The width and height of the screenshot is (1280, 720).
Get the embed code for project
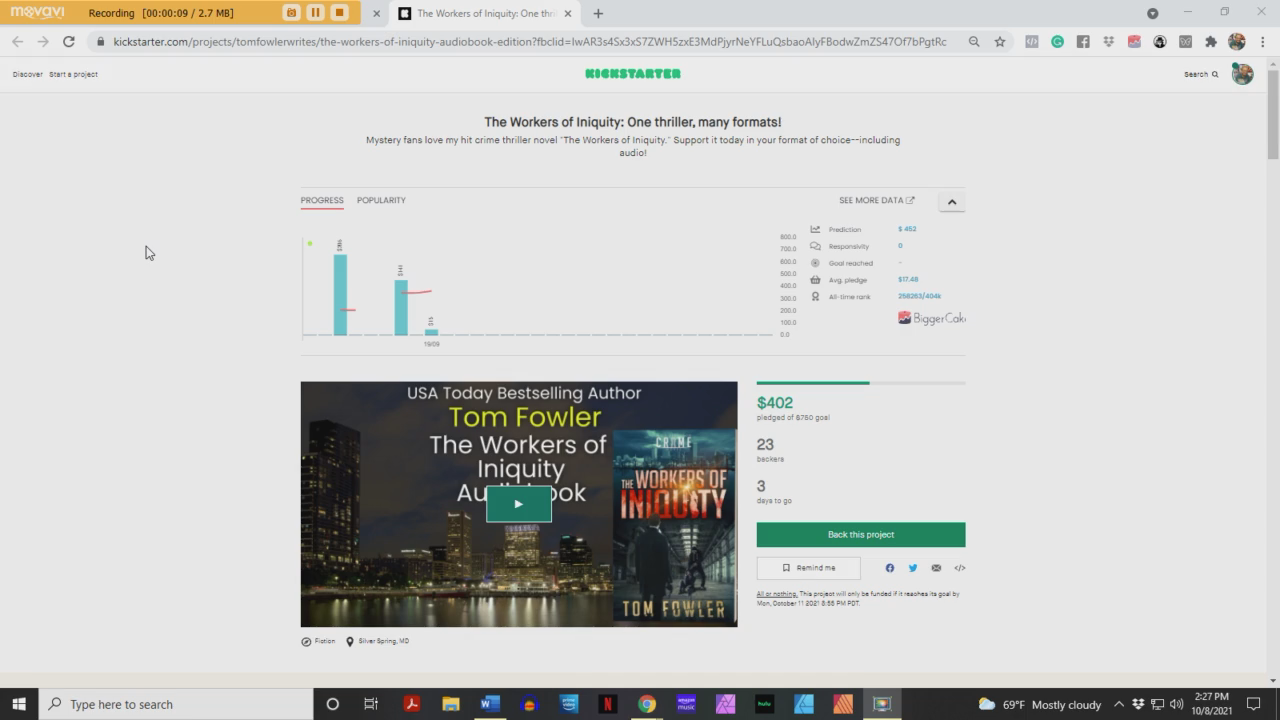pyautogui.click(x=959, y=568)
